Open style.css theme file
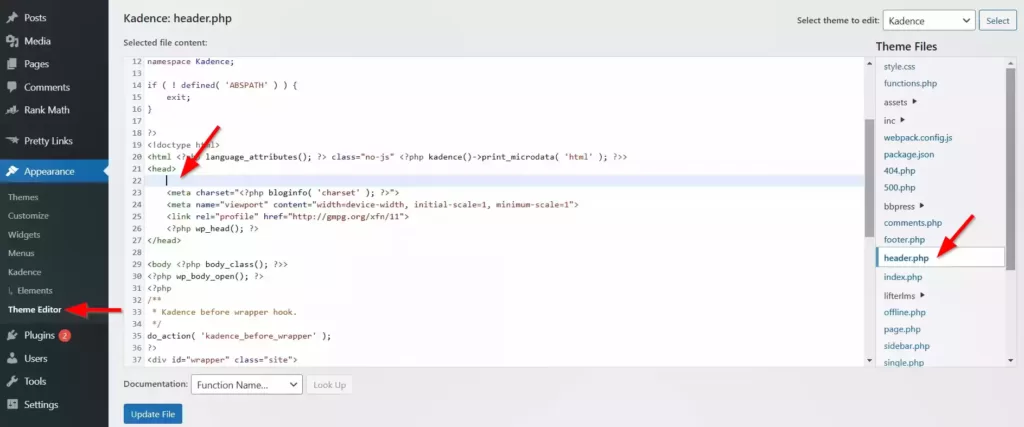Screen dimensions: 1024x427 click(899, 67)
